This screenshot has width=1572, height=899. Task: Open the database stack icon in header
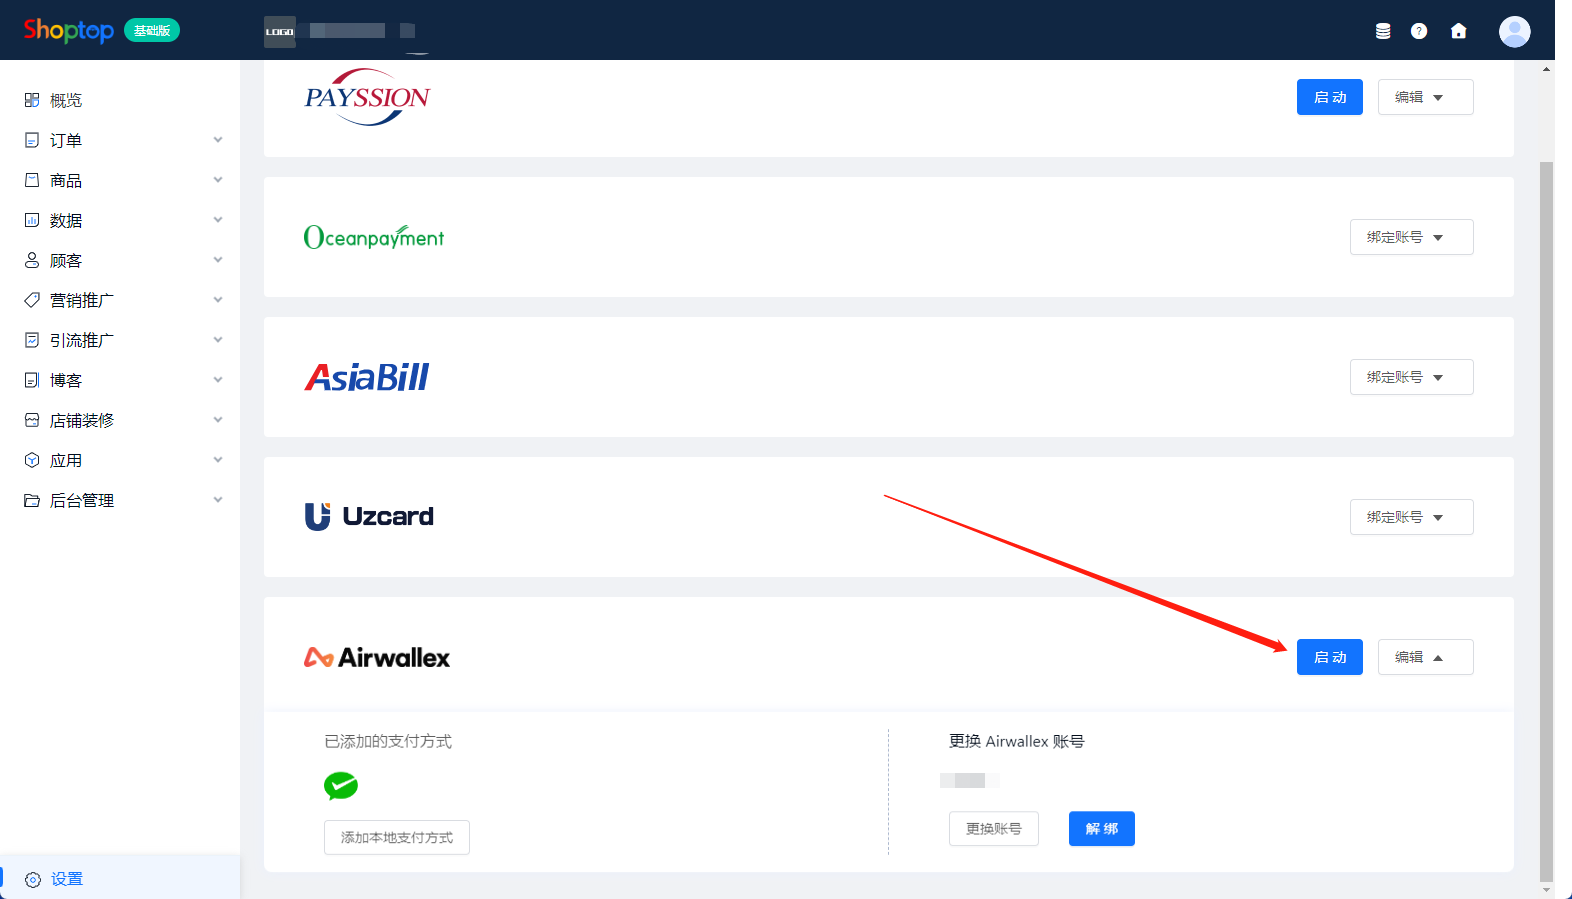1383,31
